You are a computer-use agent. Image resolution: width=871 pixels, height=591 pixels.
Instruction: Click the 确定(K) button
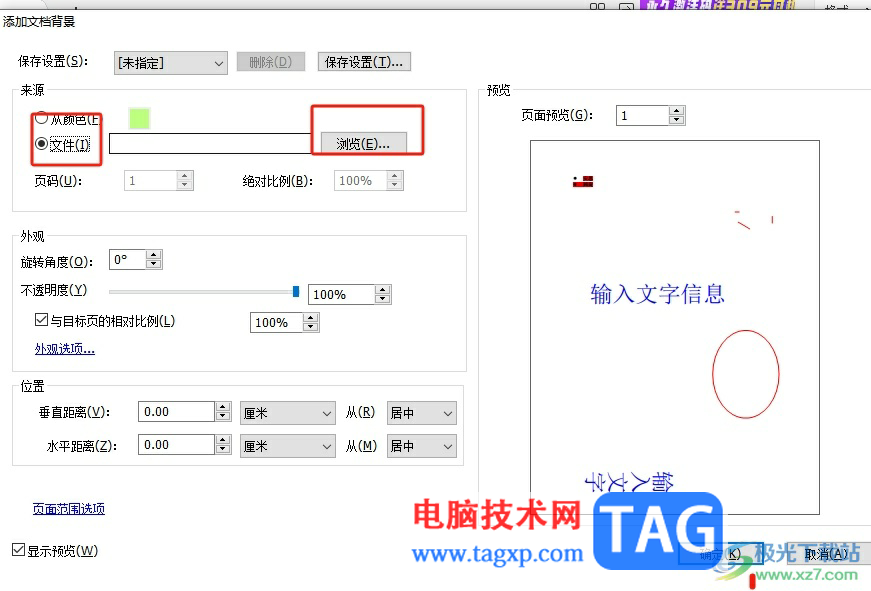tap(720, 554)
